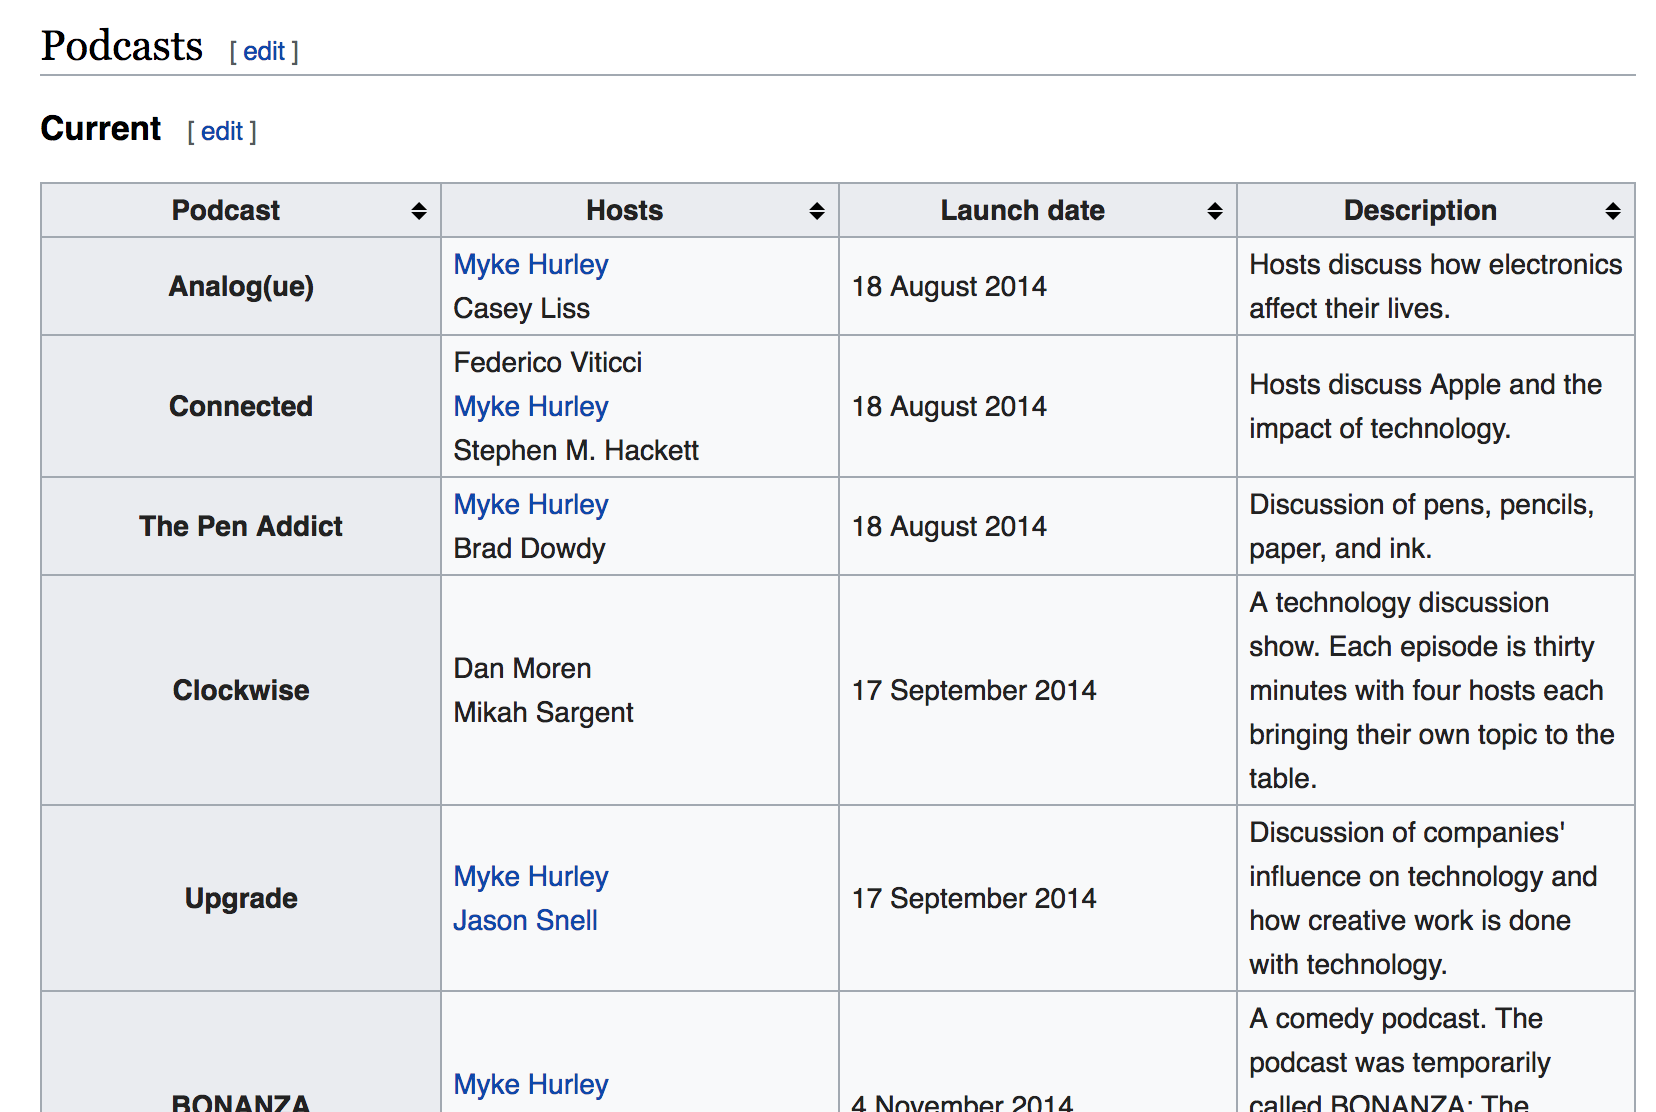Click the sort arrow on the Hosts column

pyautogui.click(x=816, y=210)
